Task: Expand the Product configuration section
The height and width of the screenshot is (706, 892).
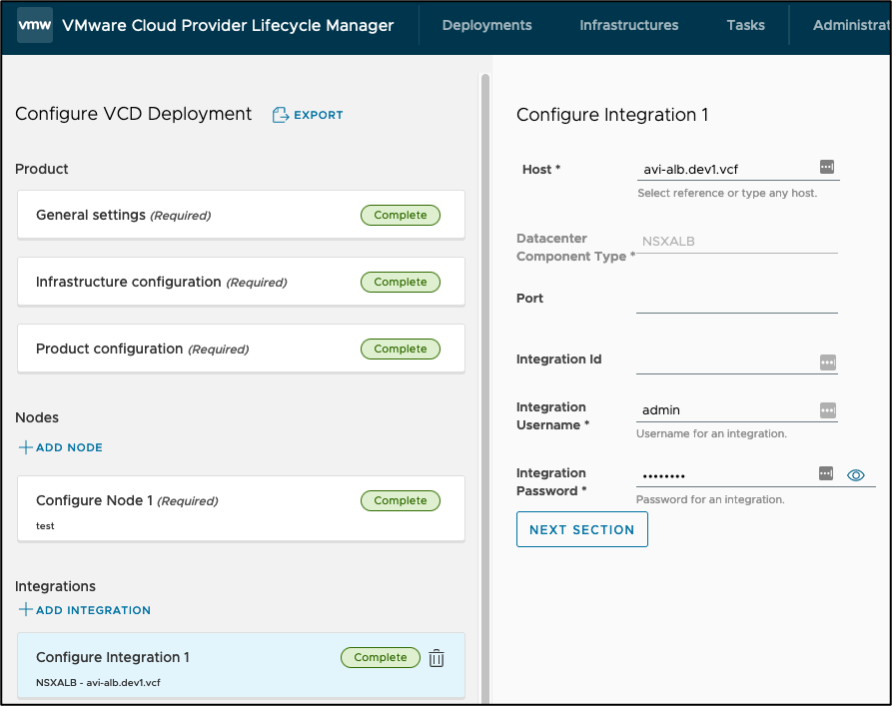Action: click(241, 349)
